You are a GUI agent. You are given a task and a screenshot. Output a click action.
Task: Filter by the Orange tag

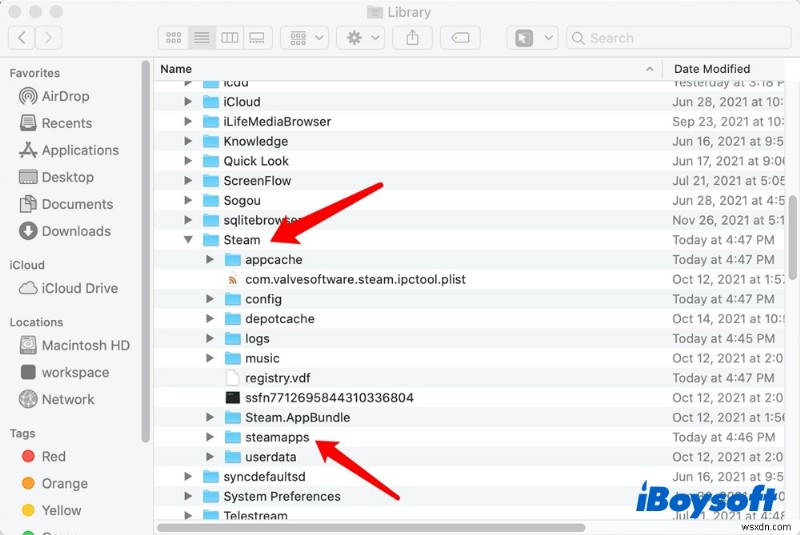[55, 483]
